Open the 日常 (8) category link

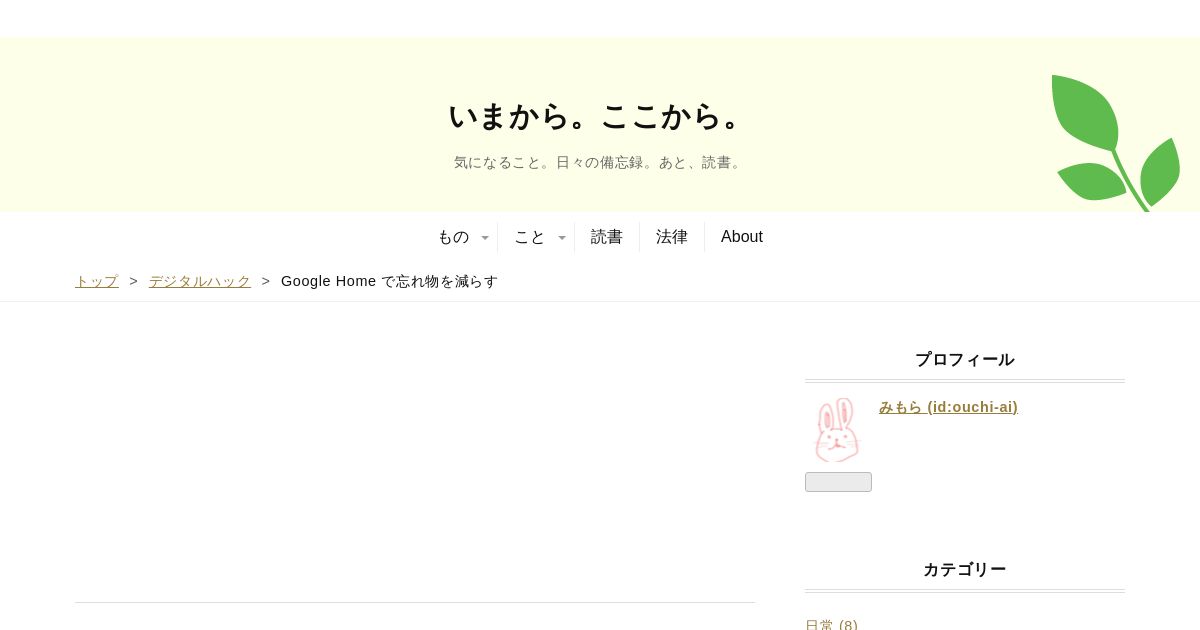(x=831, y=624)
